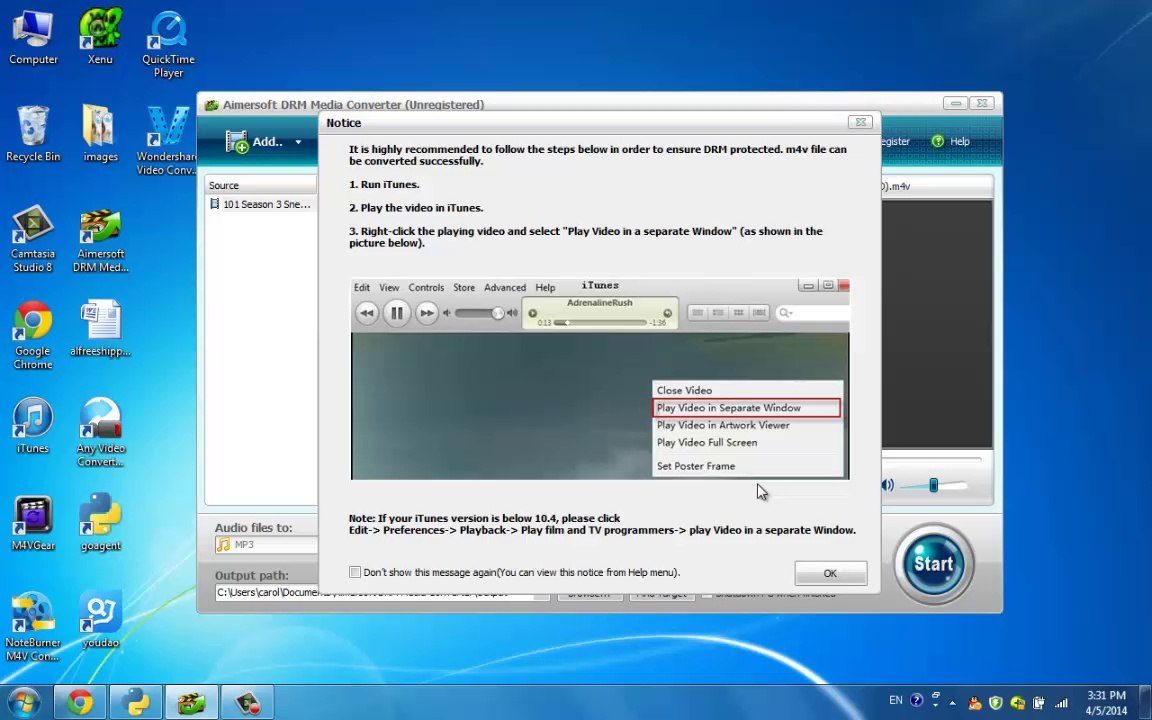Open the taskbar clock showing 3:31 PM
The width and height of the screenshot is (1152, 720).
point(1105,702)
